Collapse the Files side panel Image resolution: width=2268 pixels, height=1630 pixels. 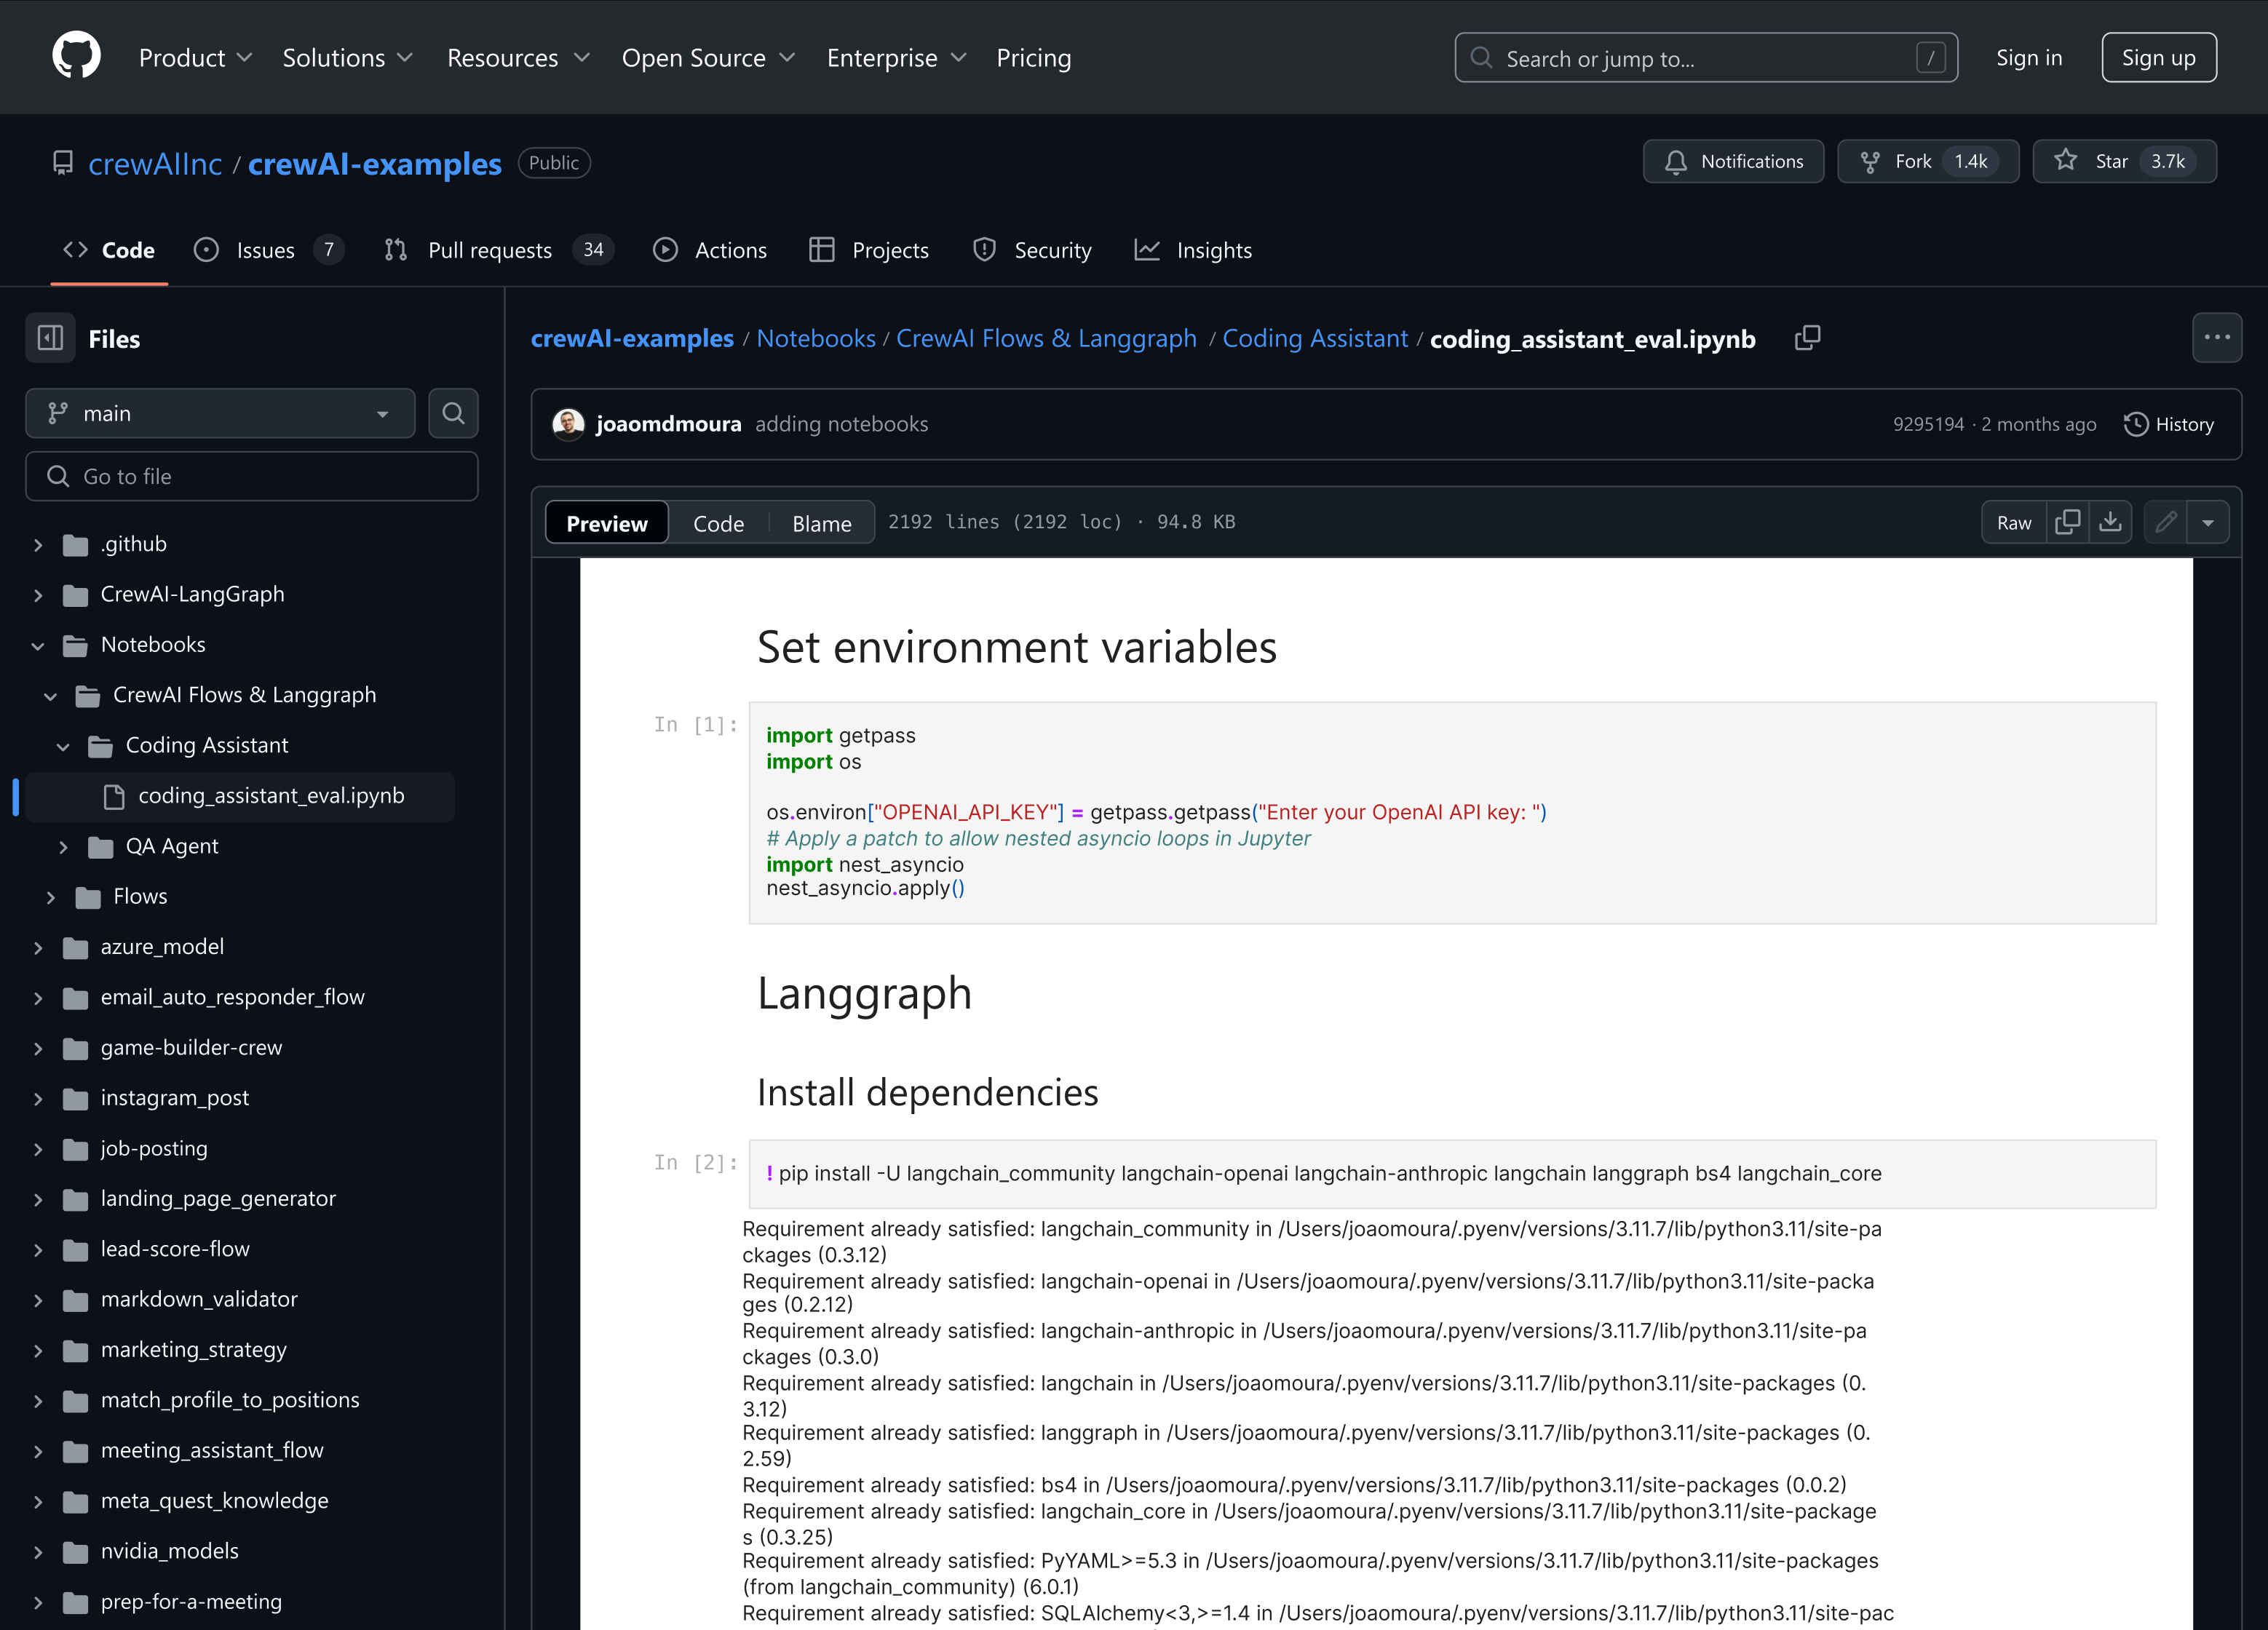point(50,339)
